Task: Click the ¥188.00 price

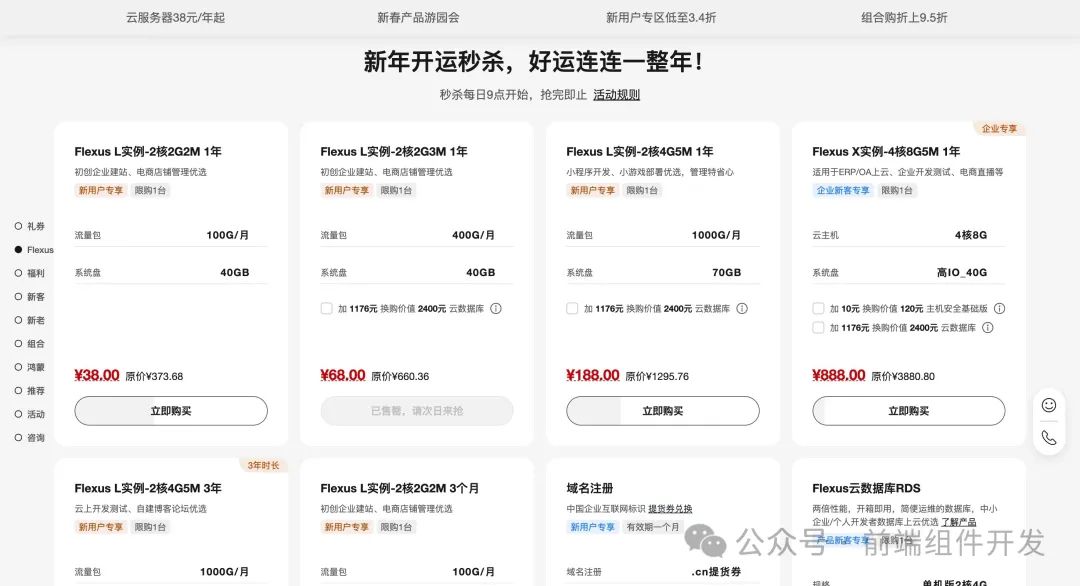Action: [593, 375]
